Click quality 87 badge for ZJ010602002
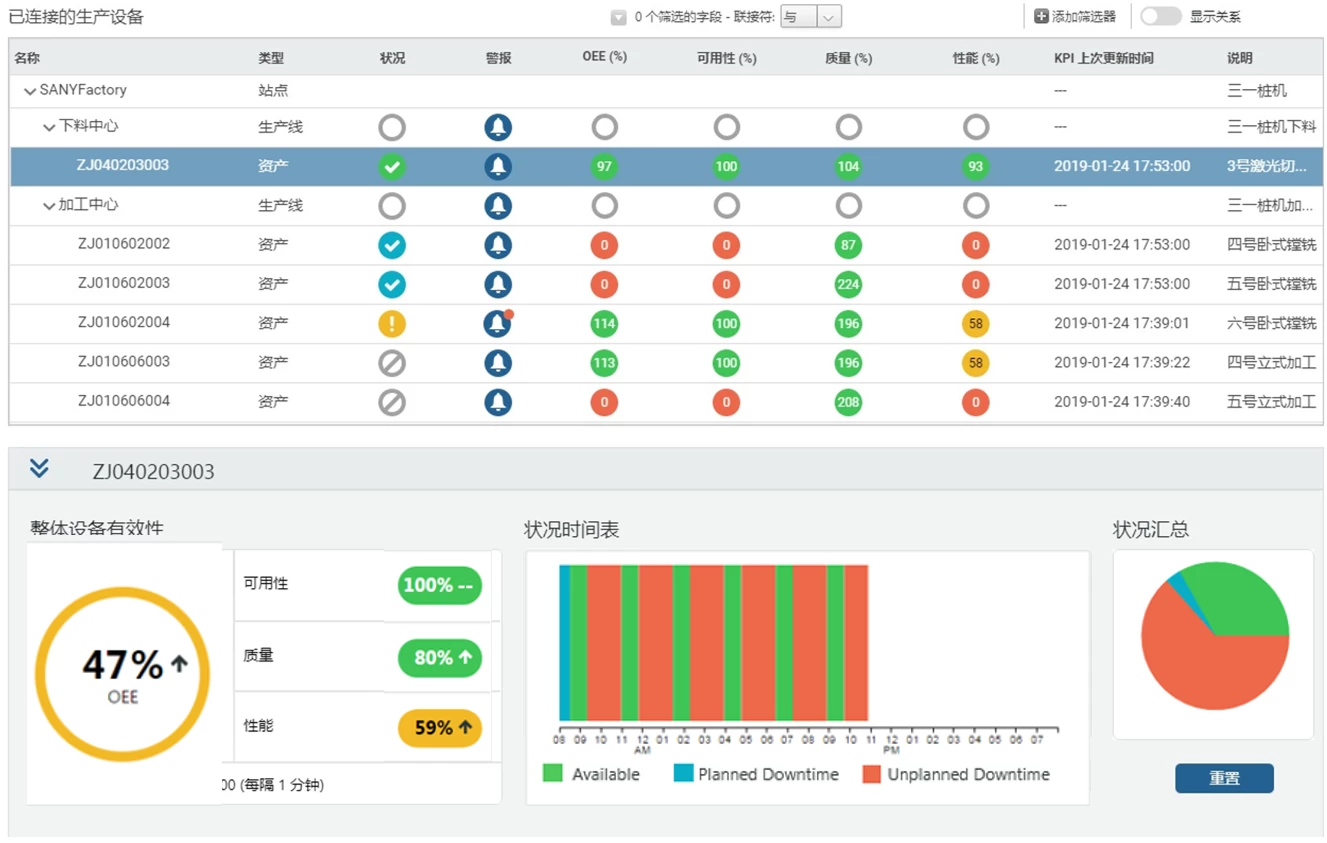Image resolution: width=1327 pixels, height=843 pixels. (849, 245)
